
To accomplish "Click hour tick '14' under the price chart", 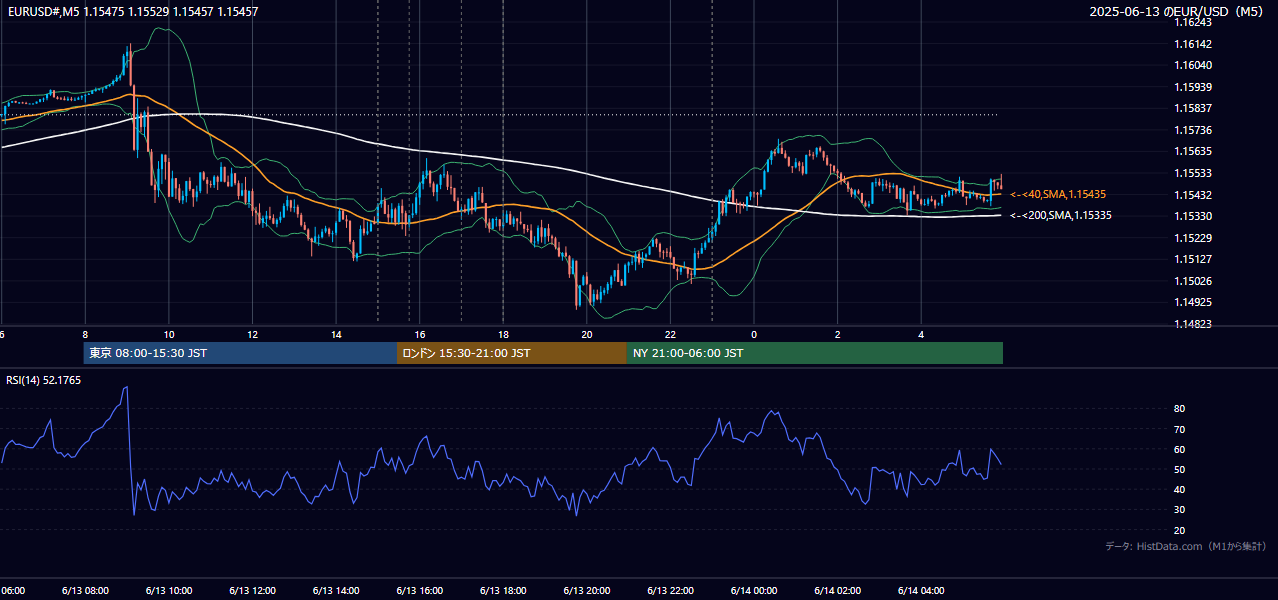I will pos(336,335).
